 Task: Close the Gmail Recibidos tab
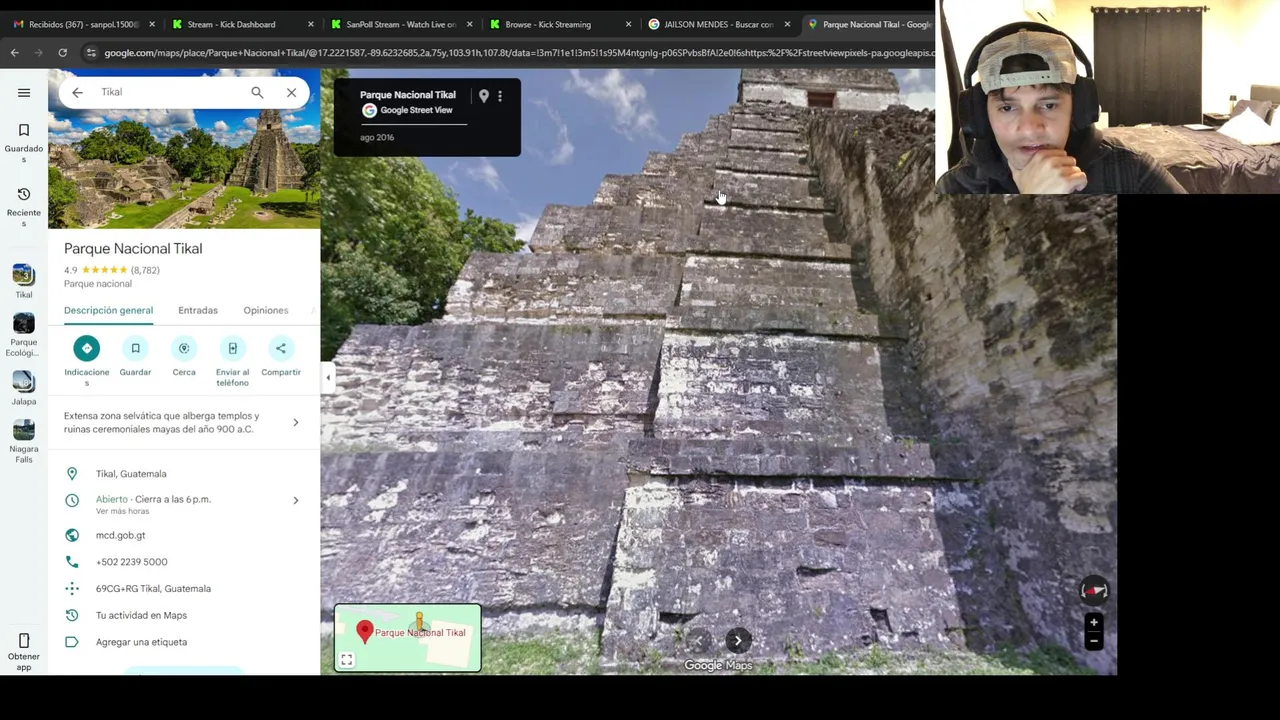[152, 24]
